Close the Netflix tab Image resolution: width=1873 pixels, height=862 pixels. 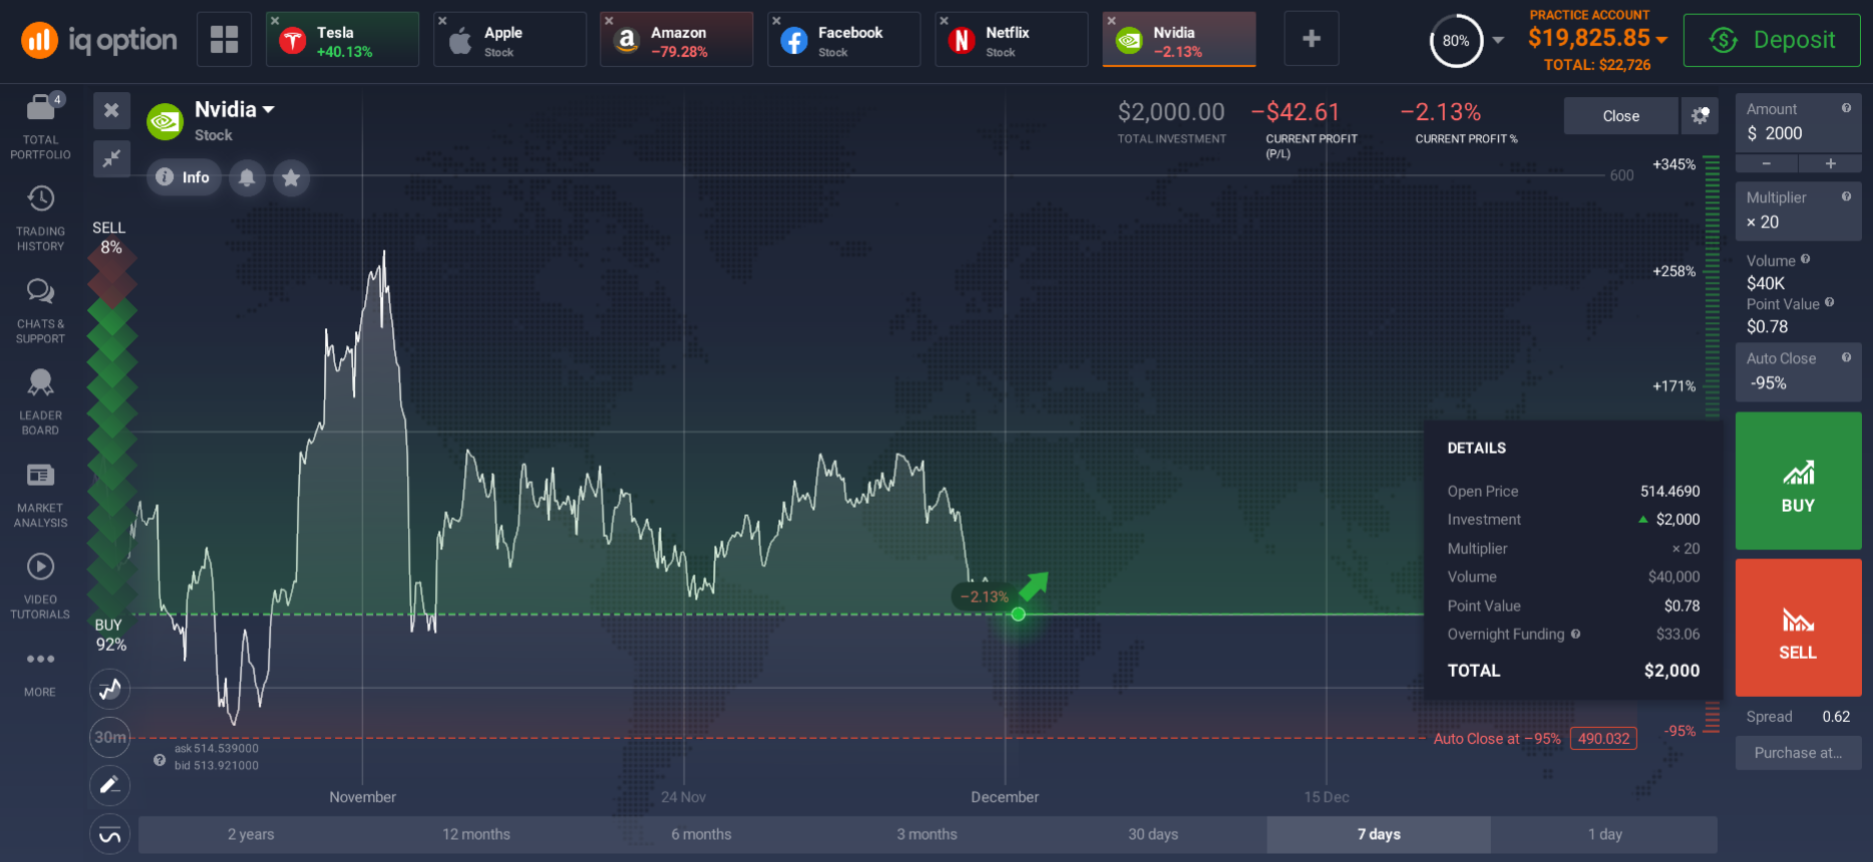943,20
